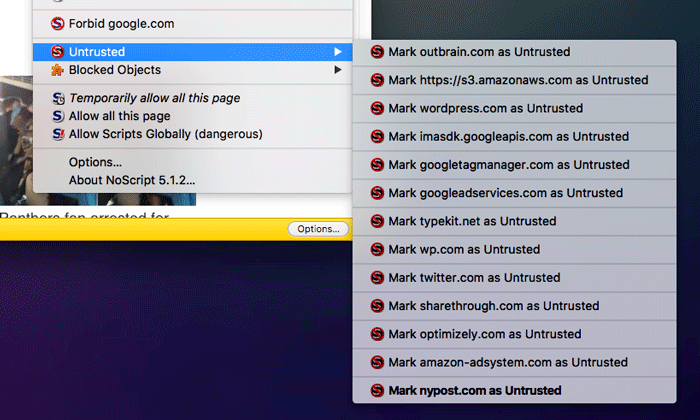The height and width of the screenshot is (420, 700).
Task: Select Forbid google.com
Action: tap(193, 24)
